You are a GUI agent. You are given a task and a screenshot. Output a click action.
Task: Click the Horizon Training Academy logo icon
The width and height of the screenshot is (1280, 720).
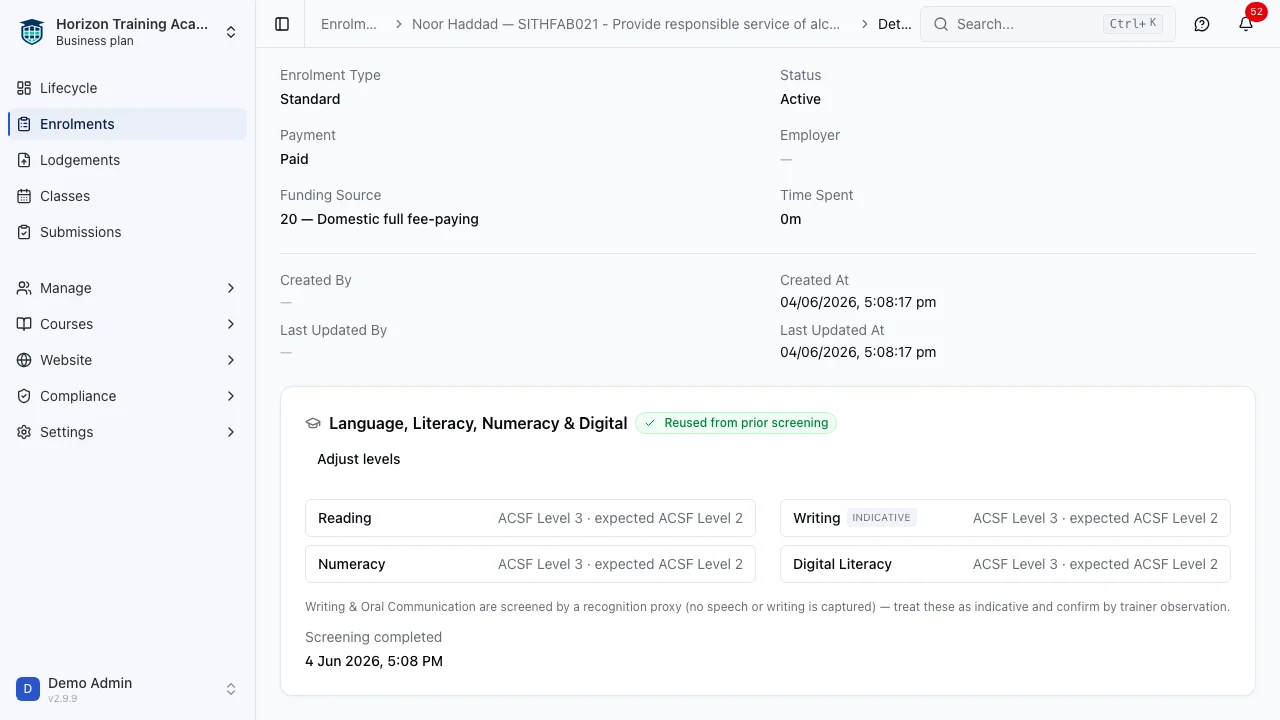coord(32,32)
